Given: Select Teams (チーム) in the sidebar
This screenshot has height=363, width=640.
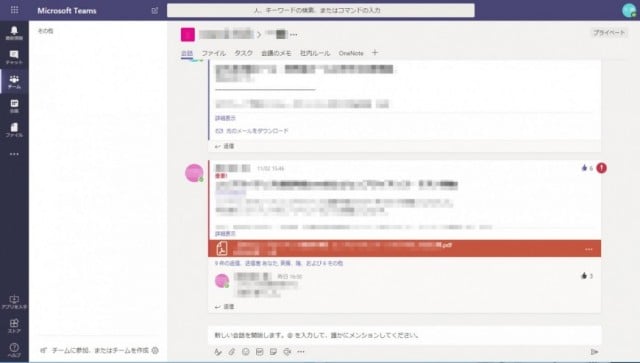Looking at the screenshot, I should coord(14,82).
